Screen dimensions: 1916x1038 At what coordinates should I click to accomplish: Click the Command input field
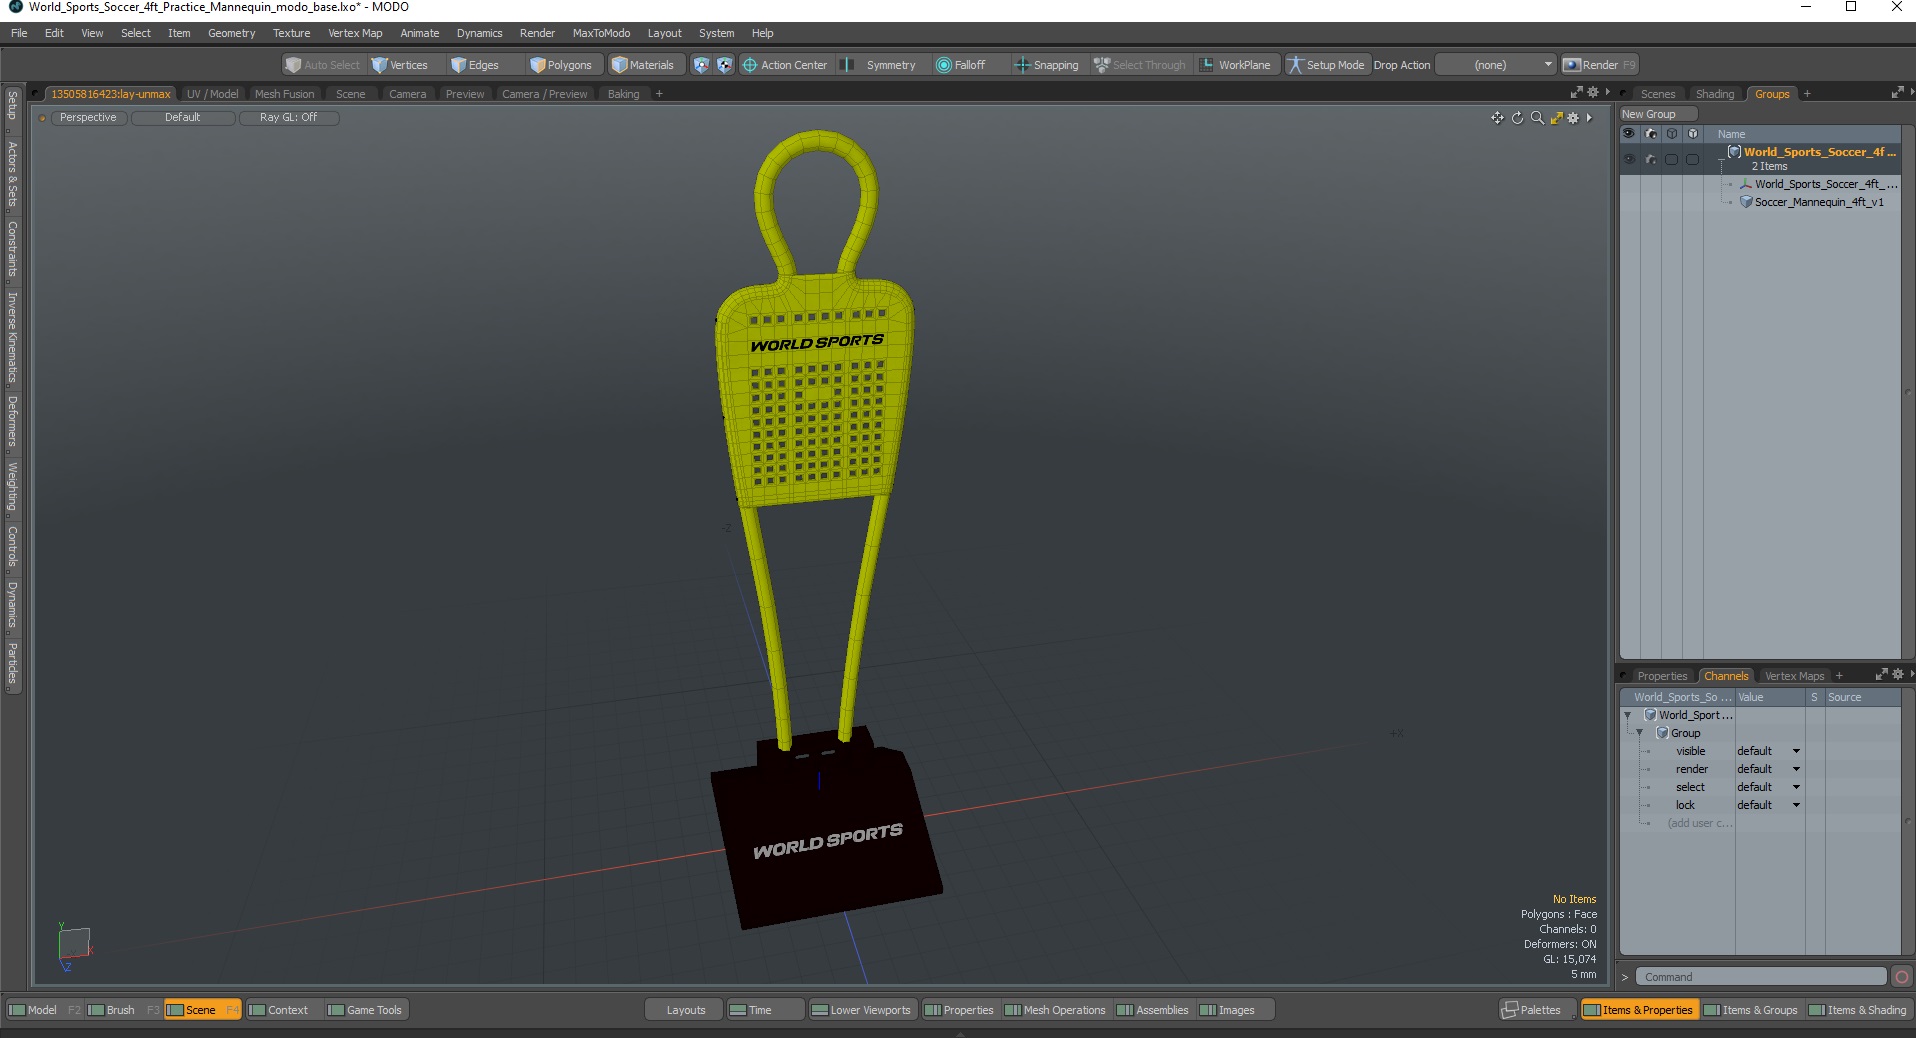tap(1761, 977)
